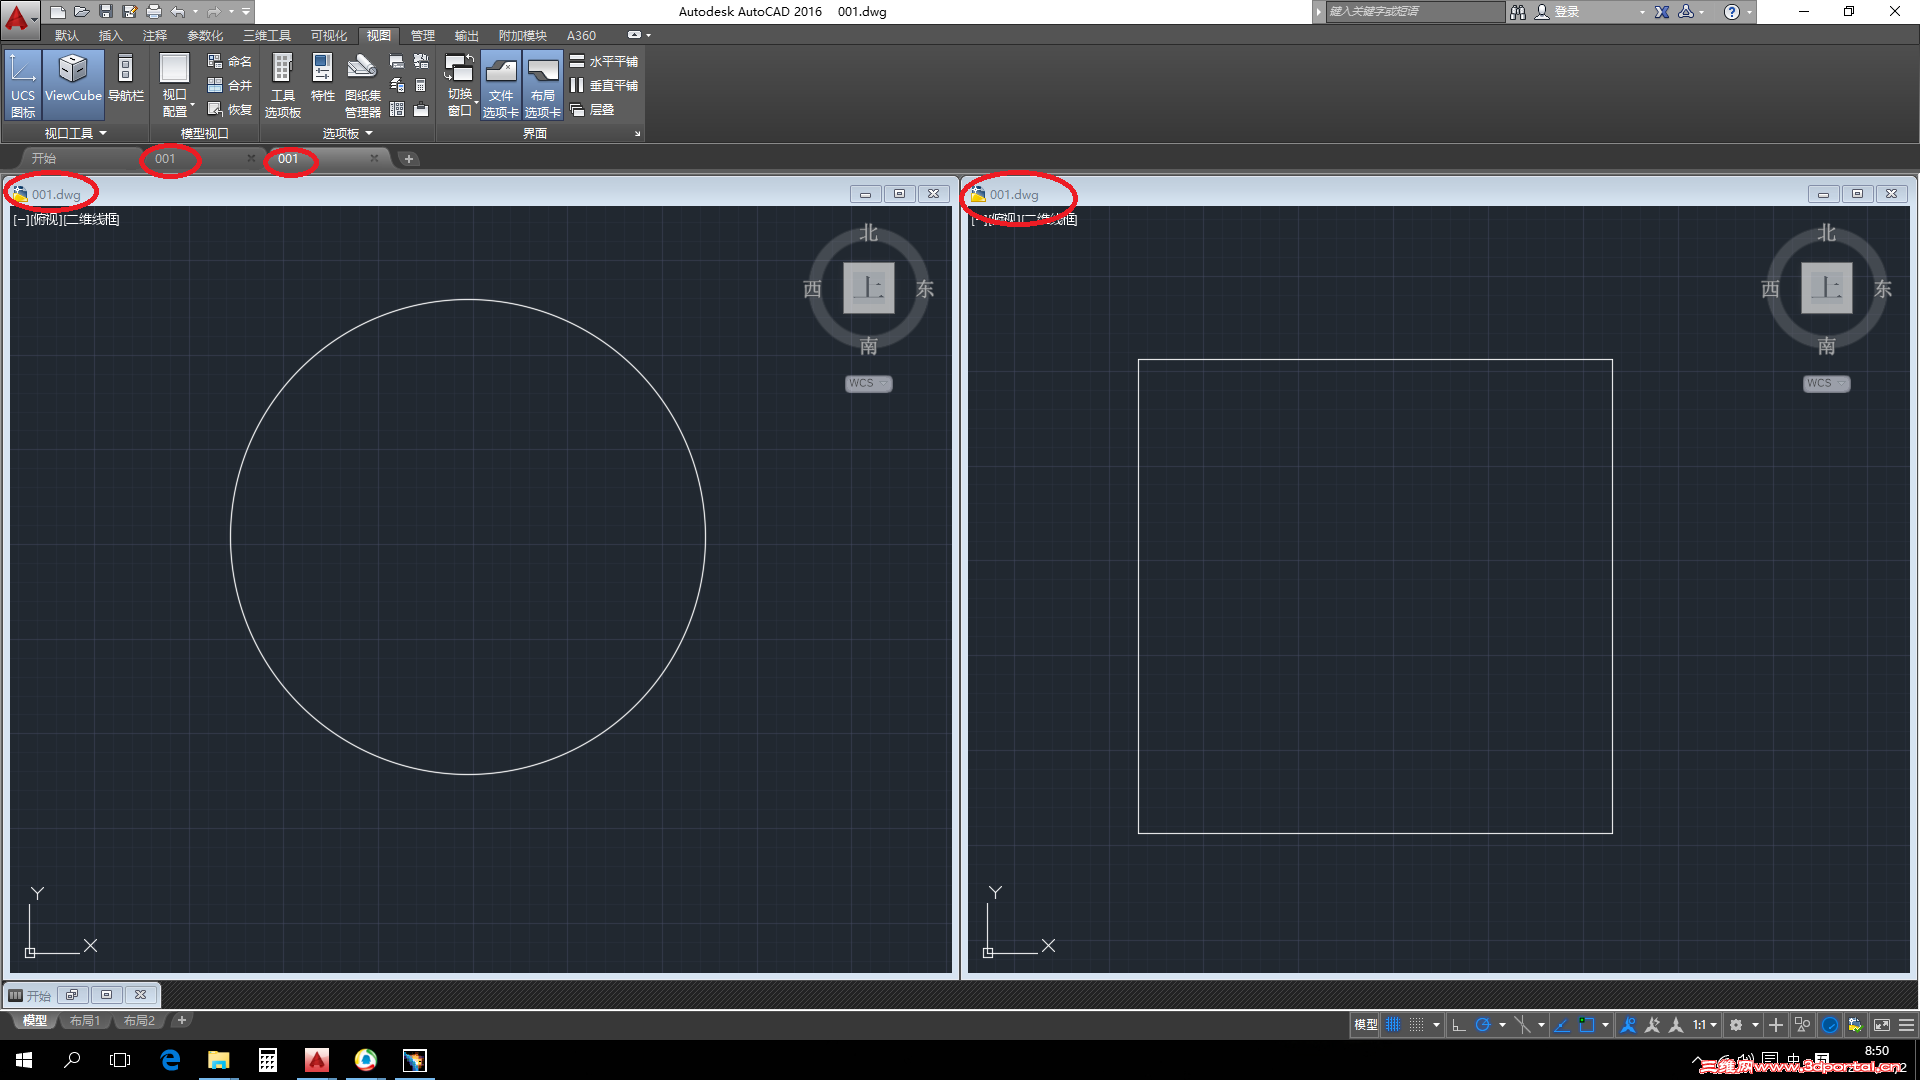Switch to the 布局1 layout tab
The height and width of the screenshot is (1080, 1920).
85,1021
